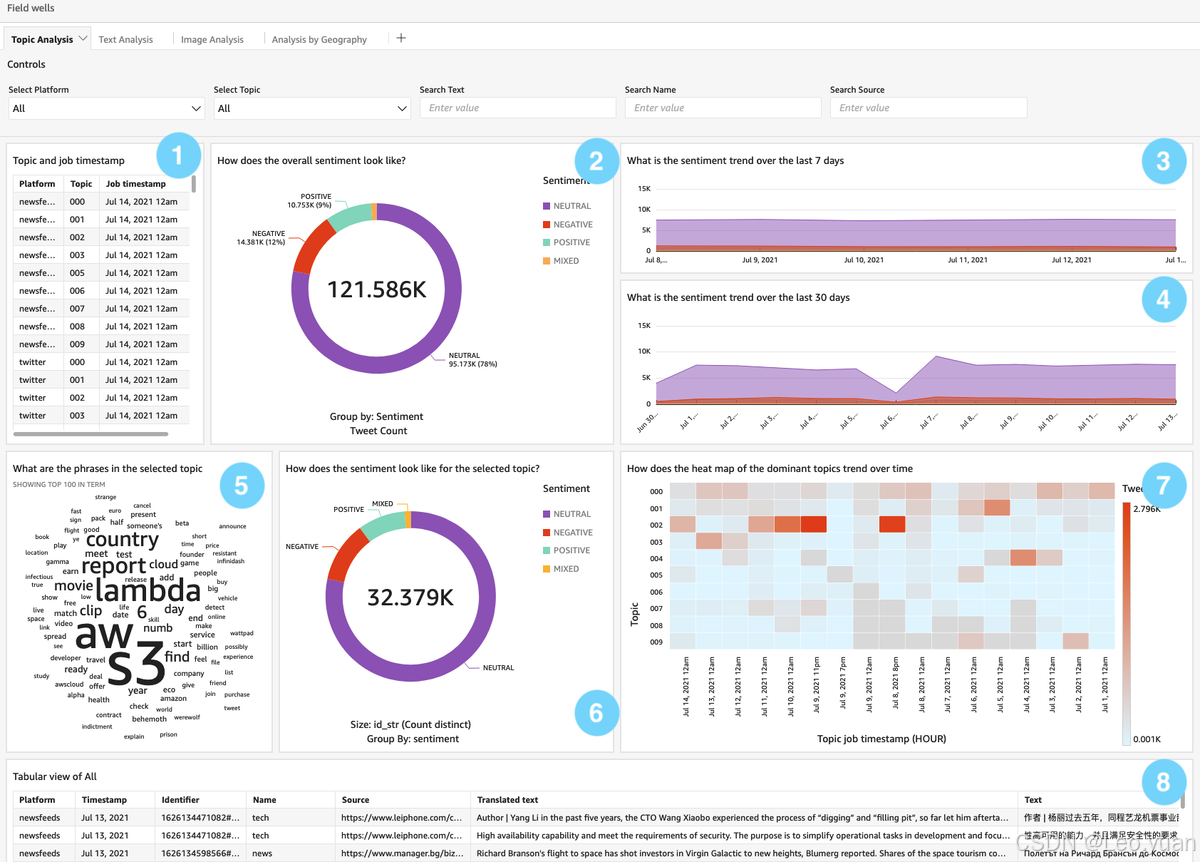
Task: Sort by Identifier column in tabular view
Action: coord(180,800)
